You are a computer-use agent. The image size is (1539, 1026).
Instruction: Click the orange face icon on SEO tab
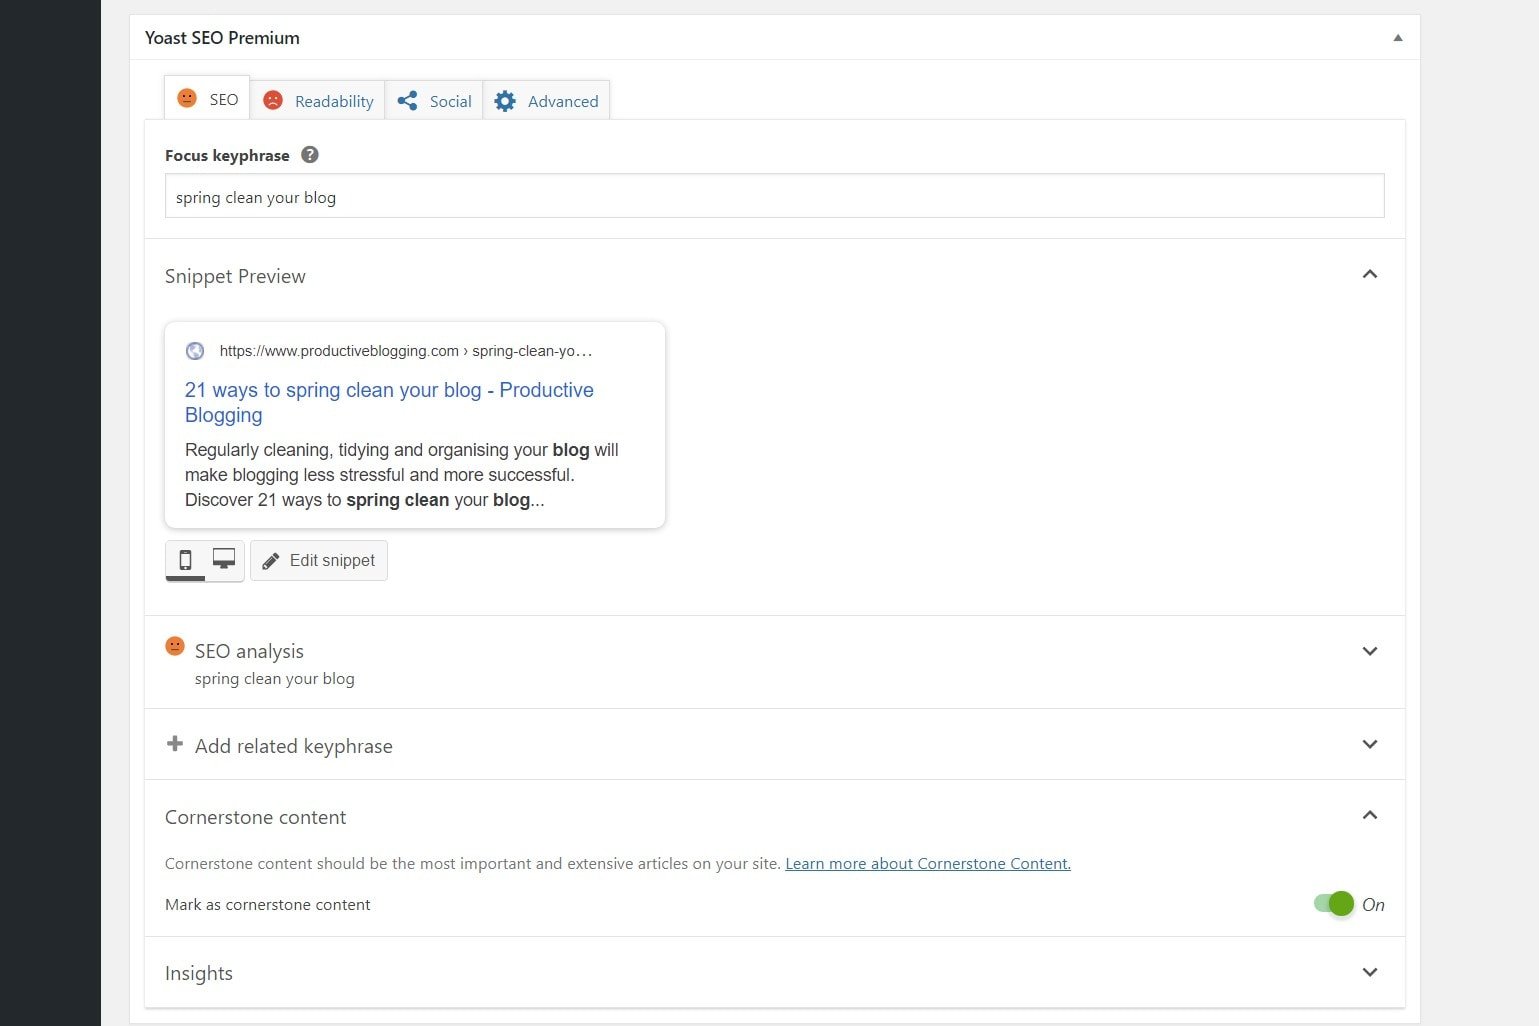(187, 98)
